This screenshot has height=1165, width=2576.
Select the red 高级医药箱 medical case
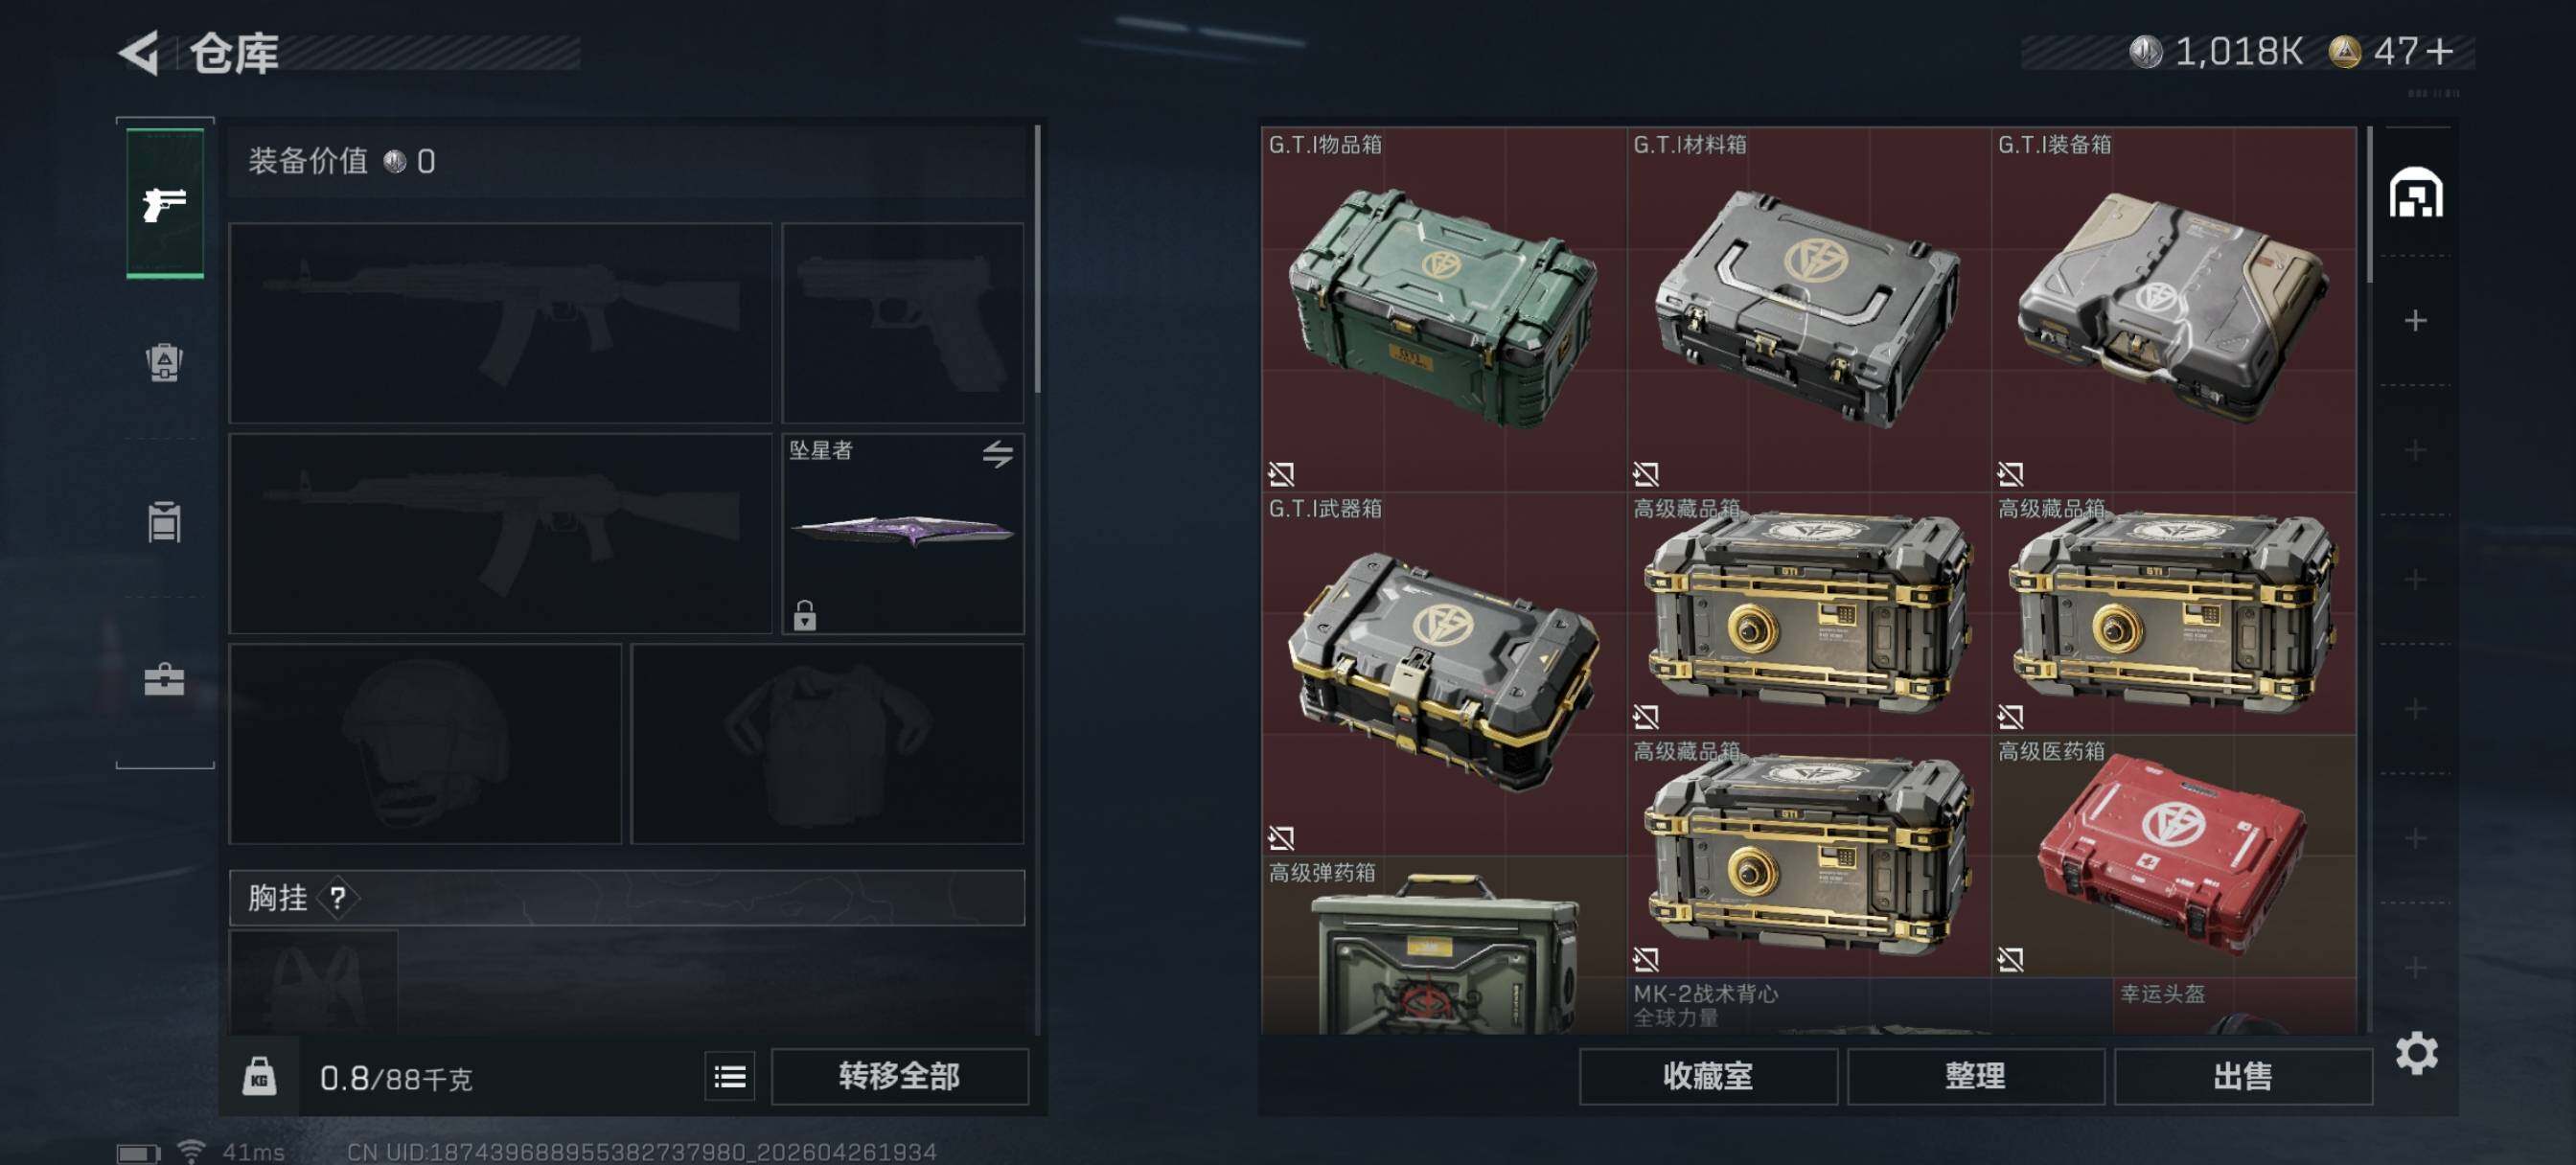tap(2174, 857)
